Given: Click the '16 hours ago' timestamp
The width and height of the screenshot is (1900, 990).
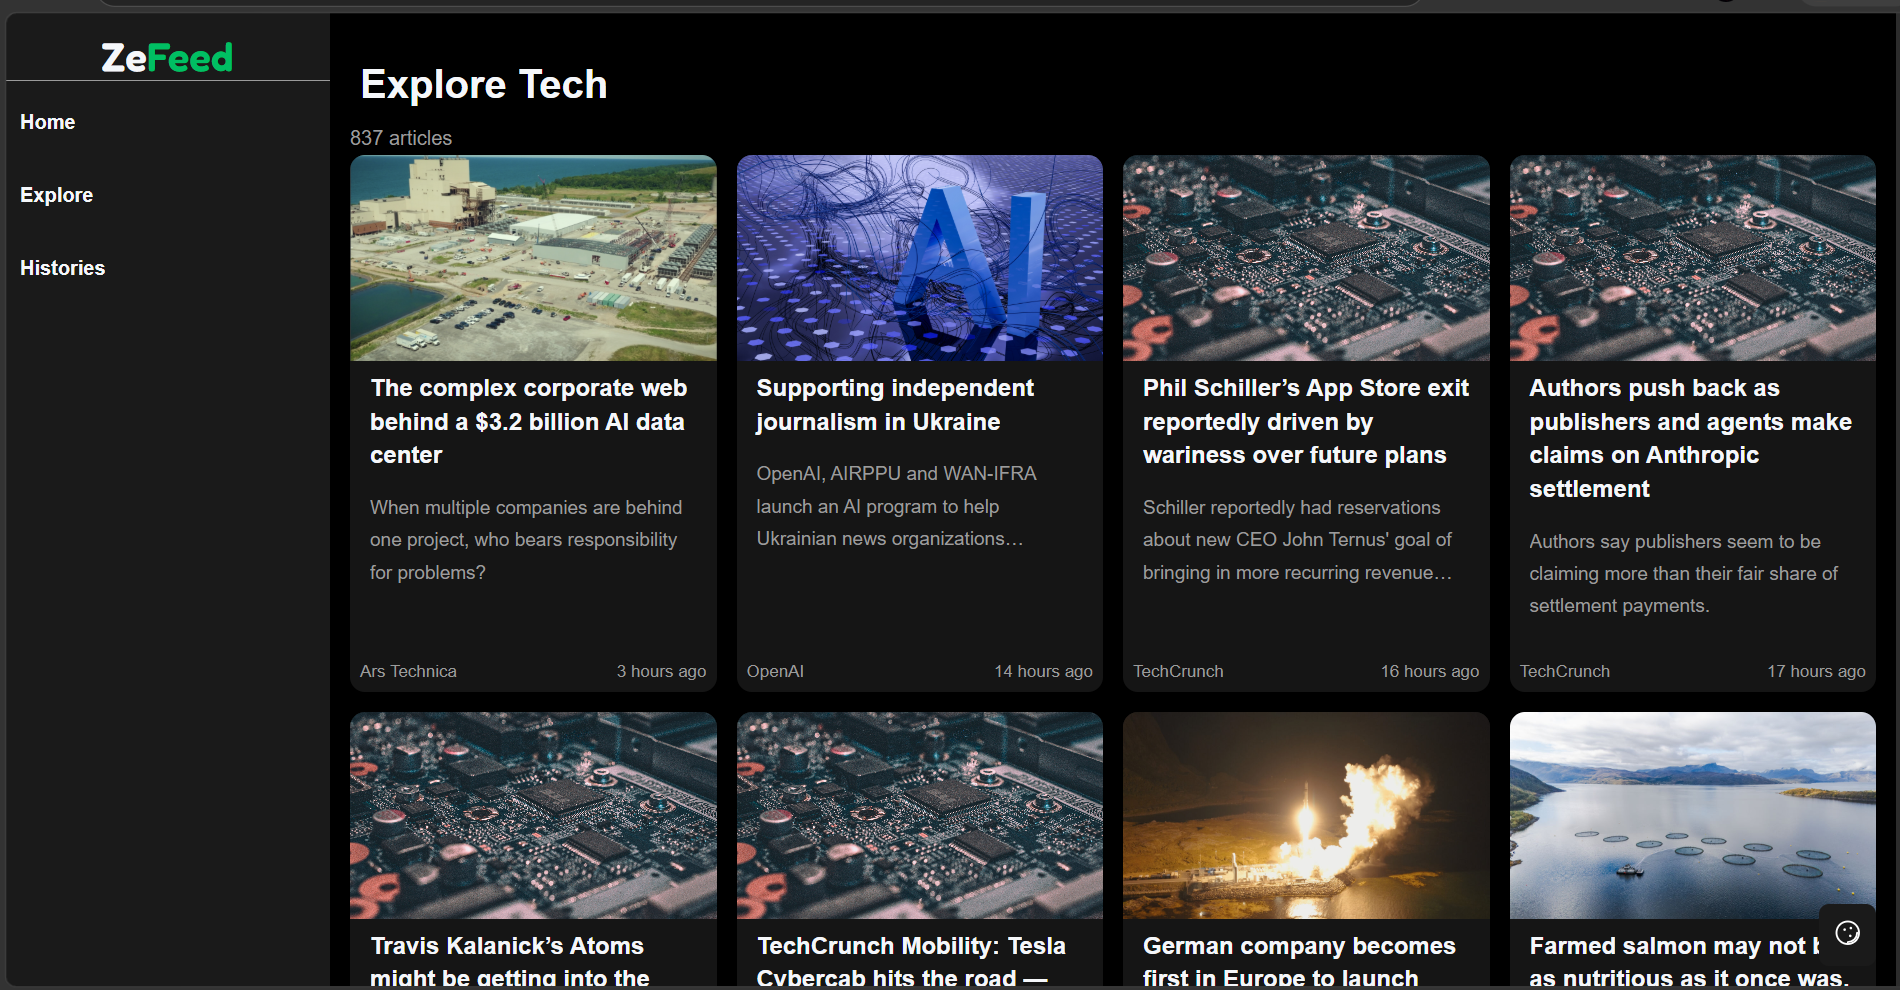Looking at the screenshot, I should click(x=1430, y=671).
